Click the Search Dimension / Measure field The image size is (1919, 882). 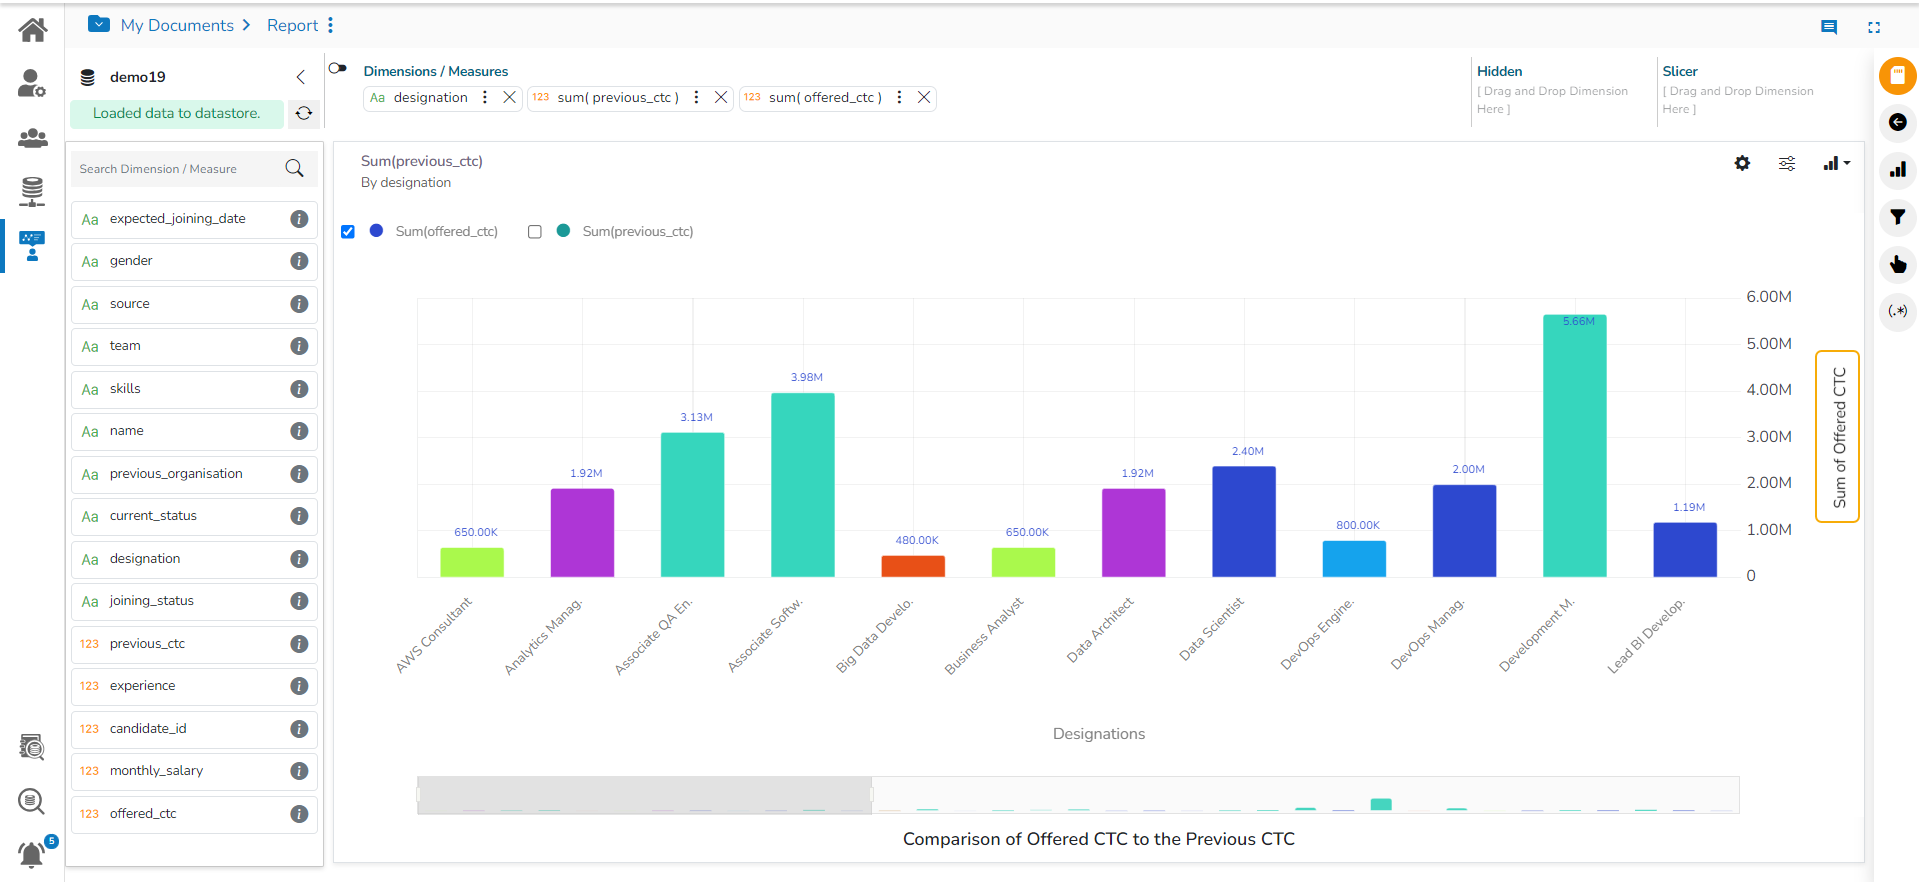click(178, 169)
